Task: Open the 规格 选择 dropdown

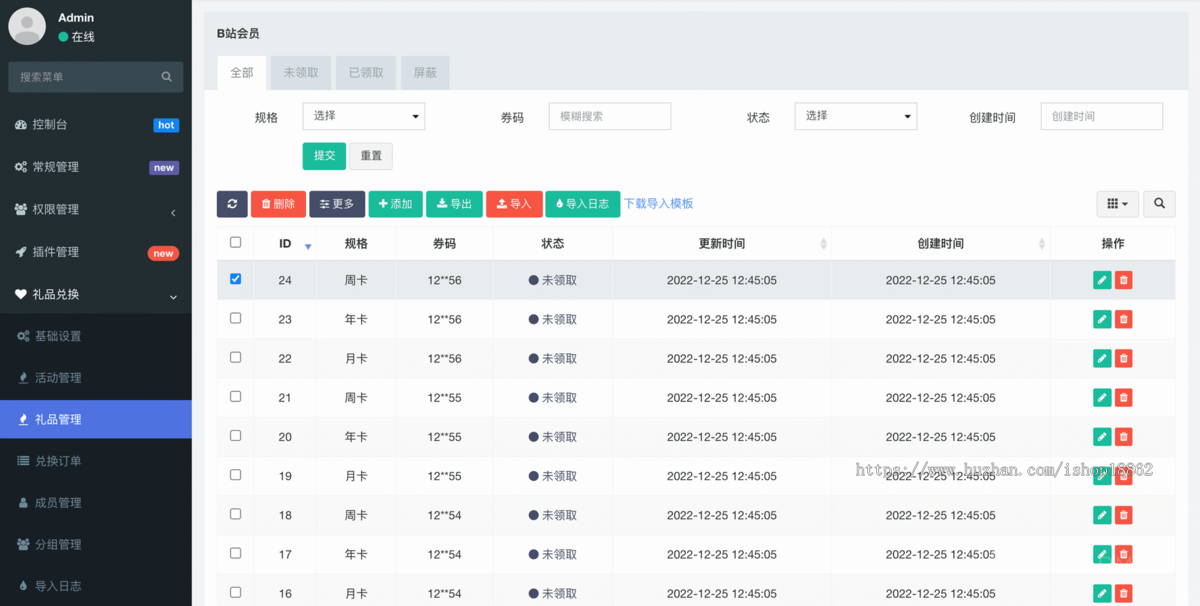Action: click(363, 116)
